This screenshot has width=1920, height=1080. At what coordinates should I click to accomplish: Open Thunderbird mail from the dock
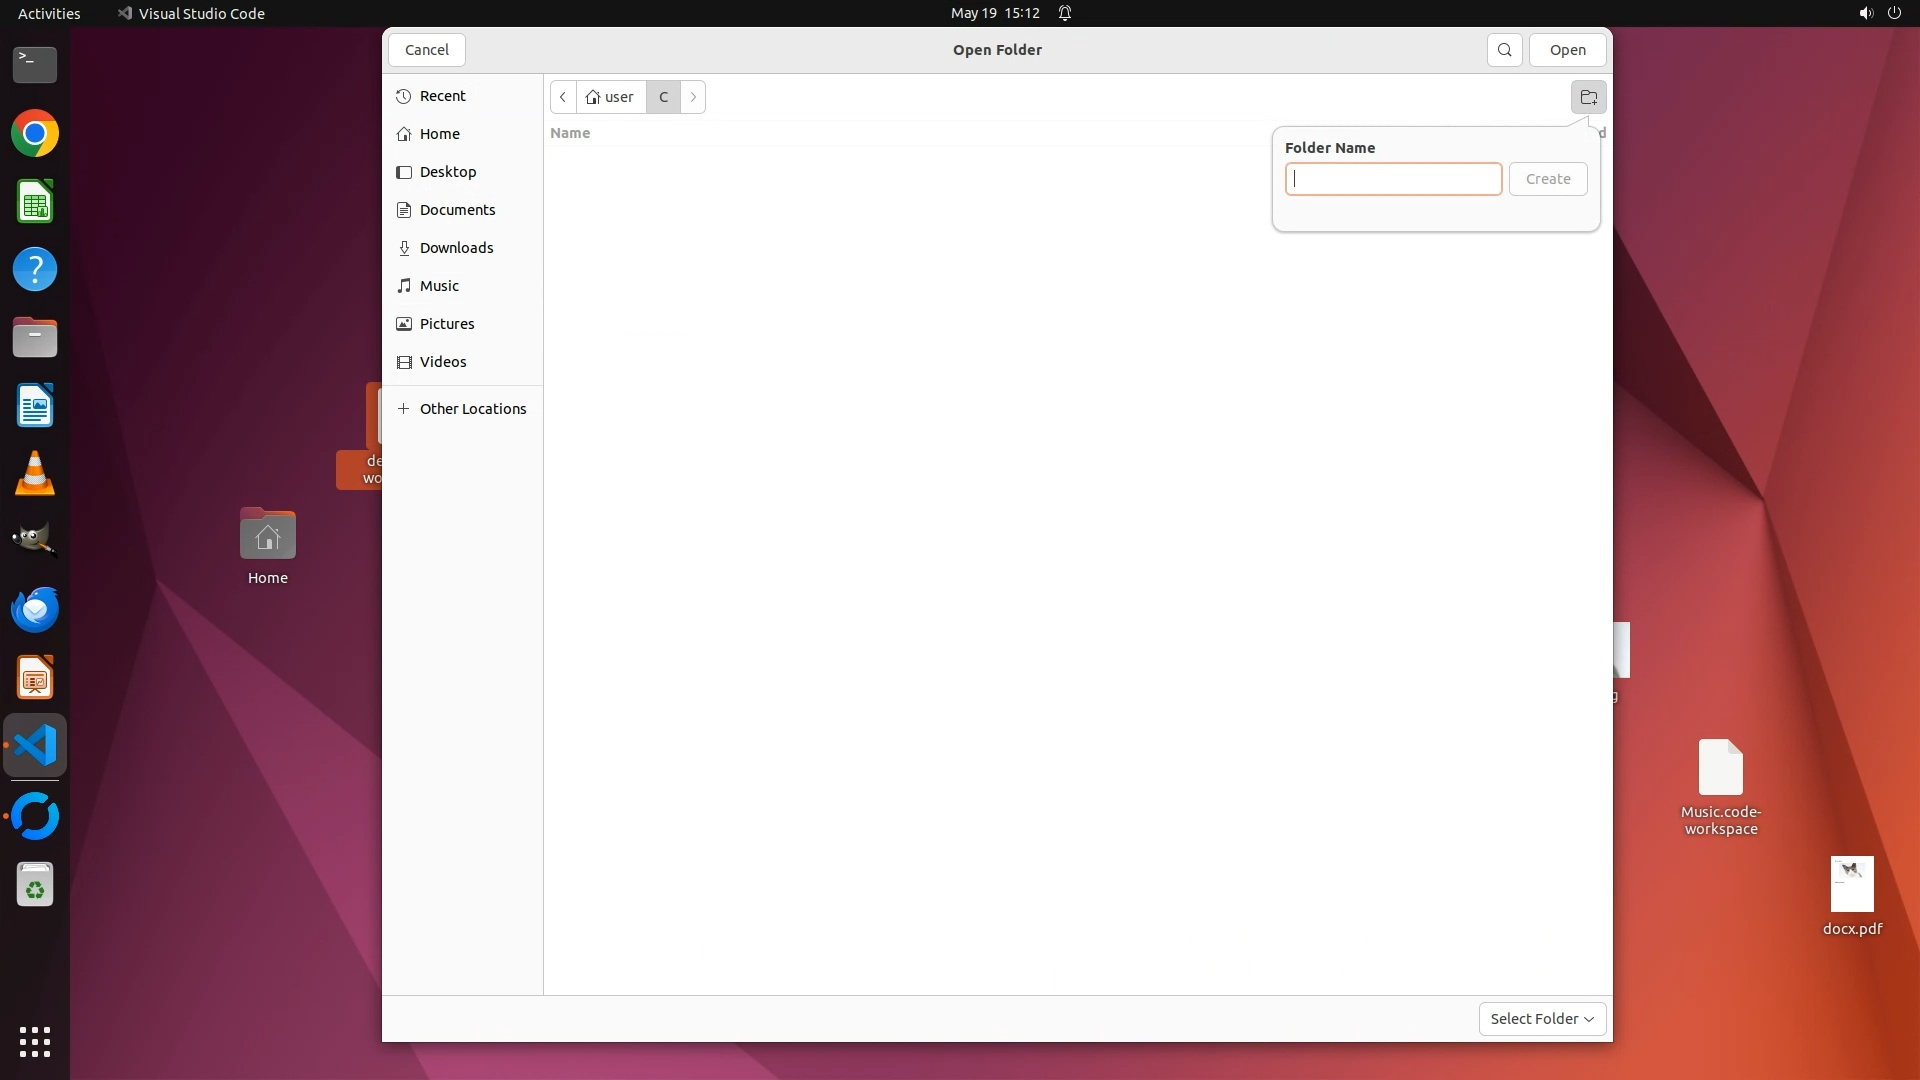point(35,610)
